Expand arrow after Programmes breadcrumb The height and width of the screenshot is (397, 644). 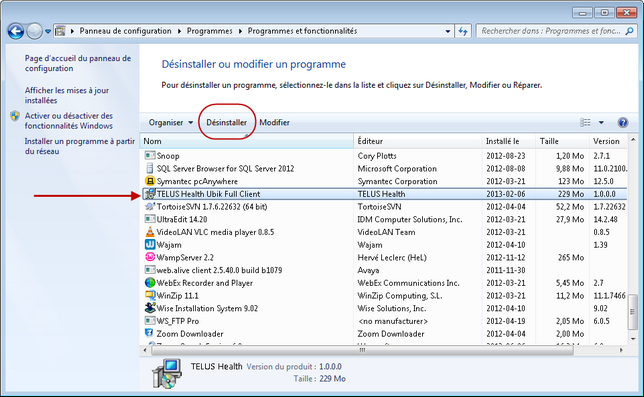click(240, 31)
